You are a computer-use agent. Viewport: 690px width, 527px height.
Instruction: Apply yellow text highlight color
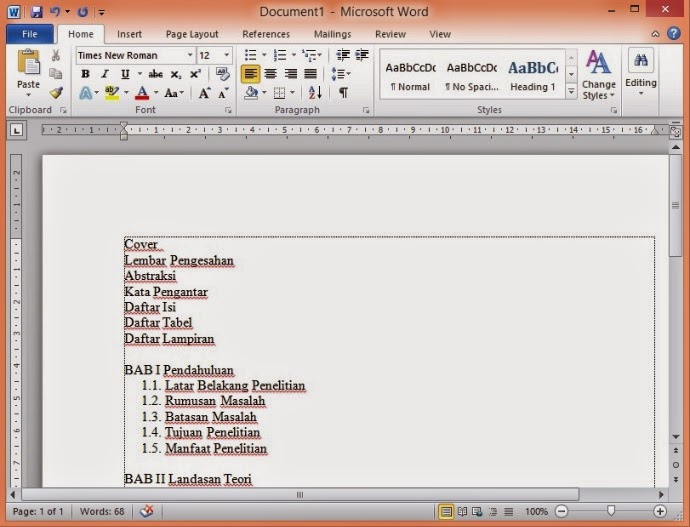click(112, 93)
